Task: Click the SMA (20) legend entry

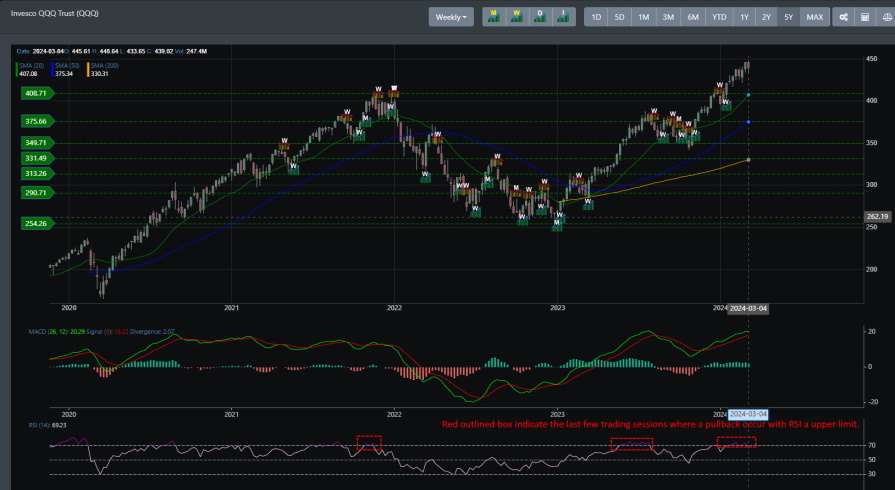Action: 30,70
